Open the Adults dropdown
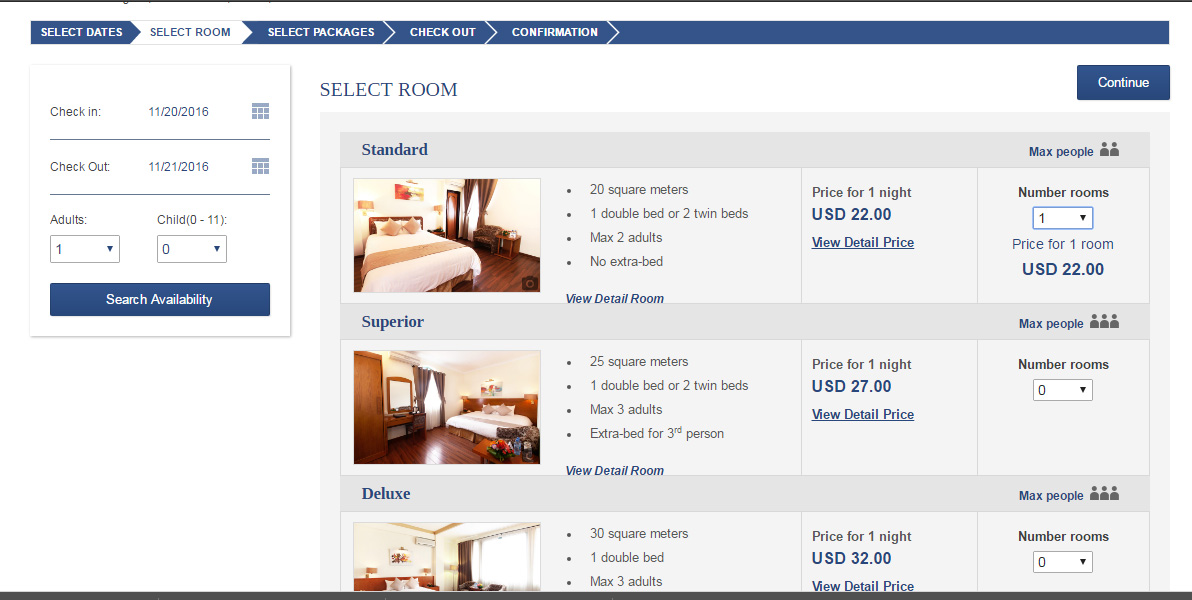Screen dimensions: 1192x600 (85, 249)
